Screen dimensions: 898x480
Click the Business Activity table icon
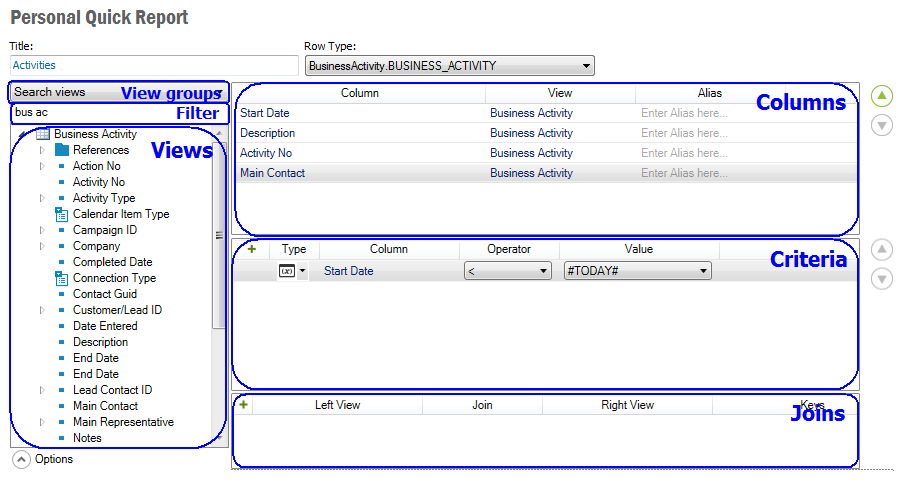pyautogui.click(x=43, y=134)
